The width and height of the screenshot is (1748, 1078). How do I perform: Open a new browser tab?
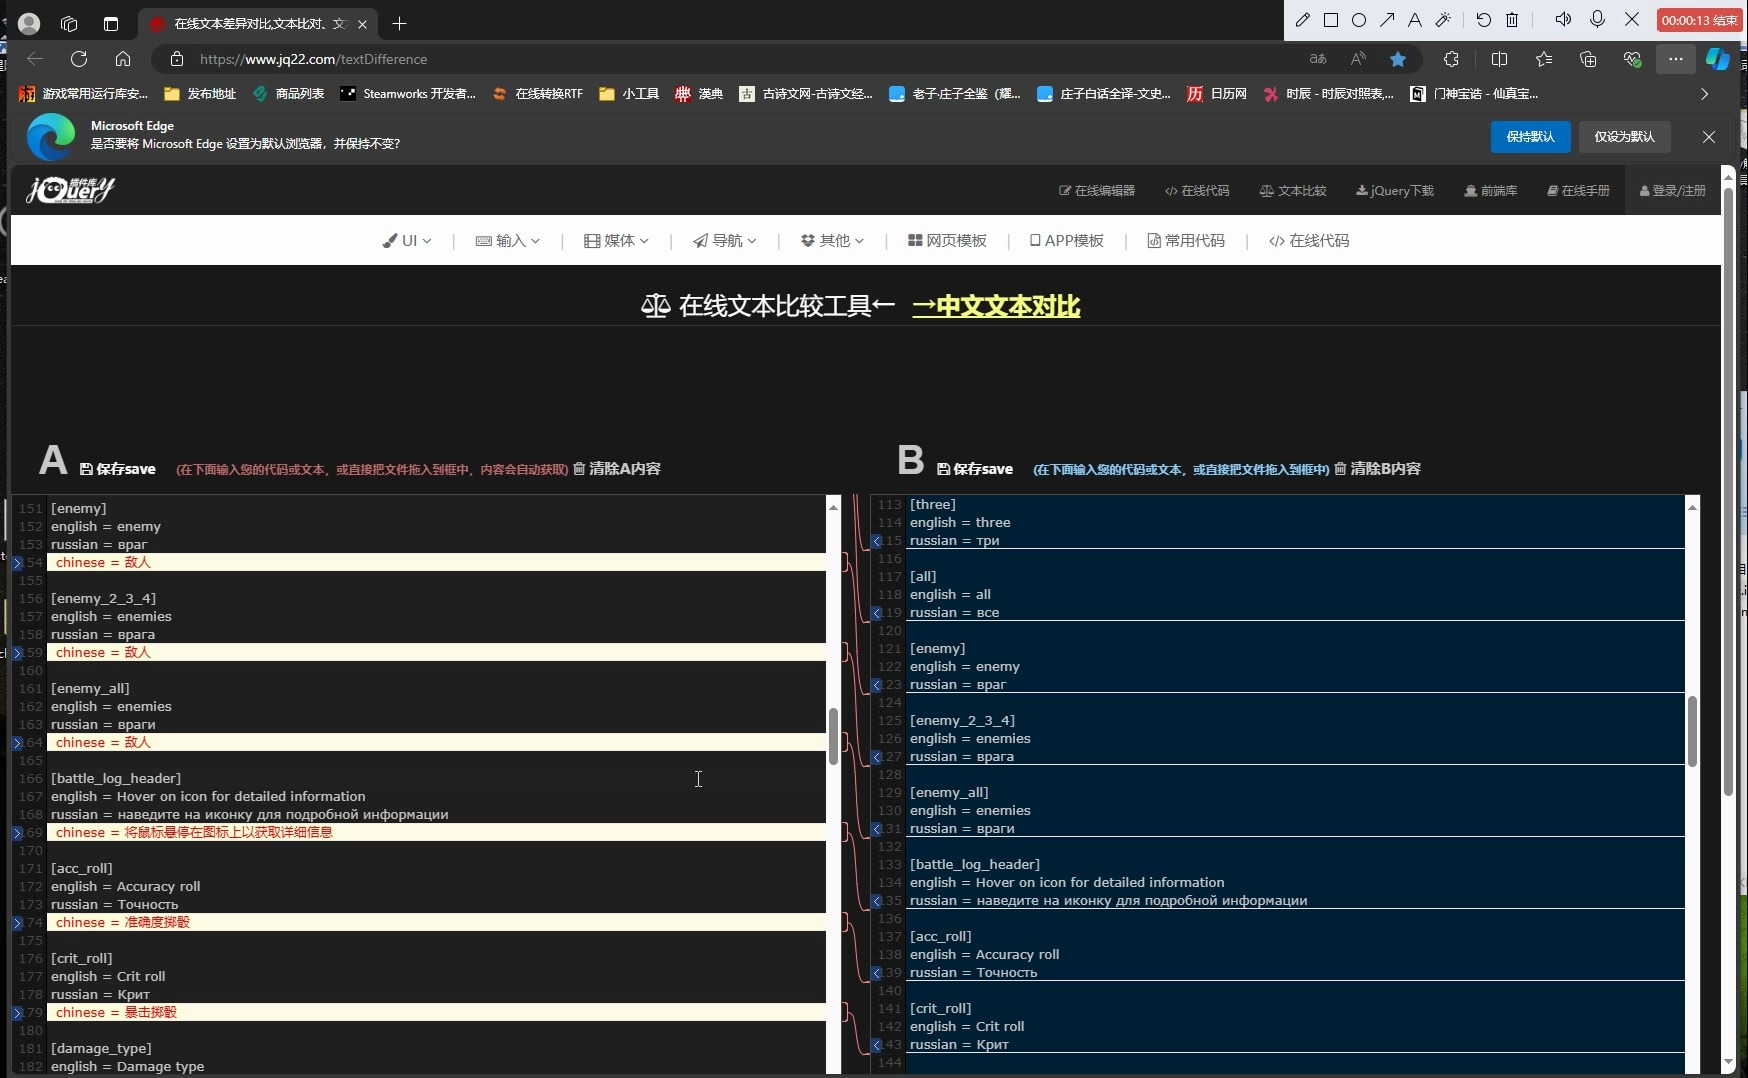(x=400, y=23)
